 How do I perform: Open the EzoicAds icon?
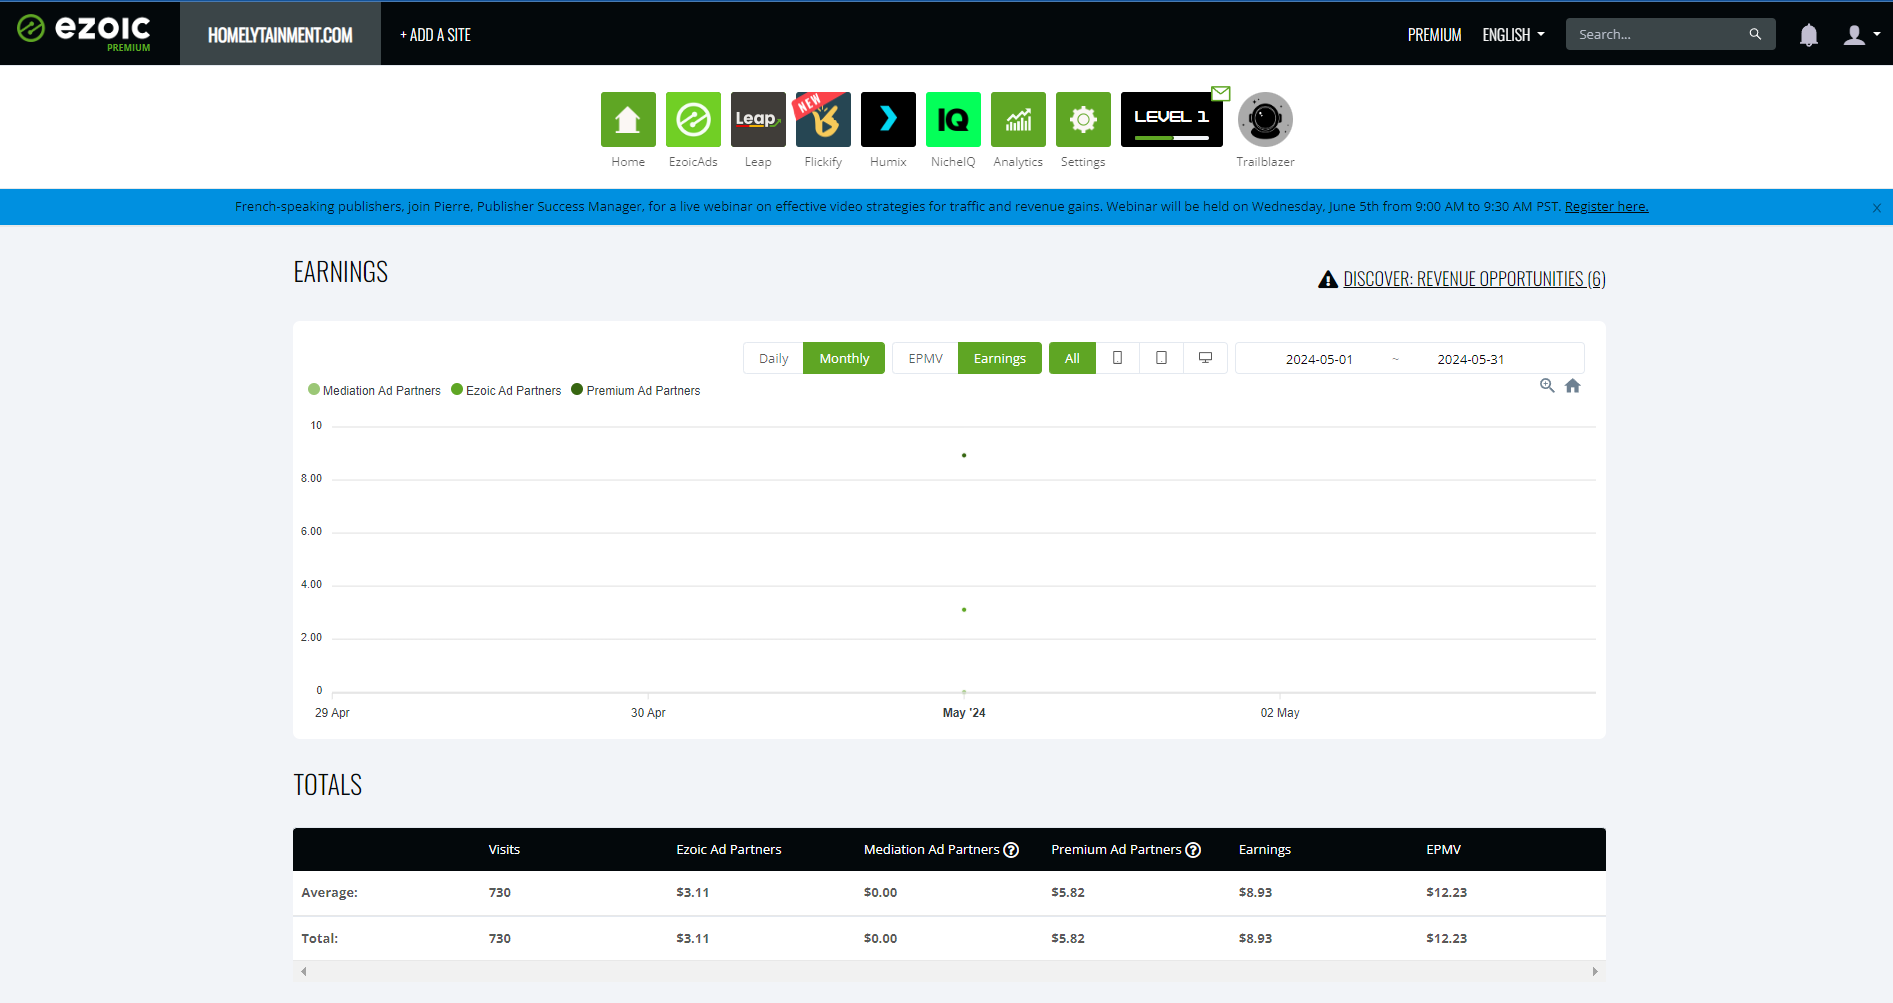693,119
